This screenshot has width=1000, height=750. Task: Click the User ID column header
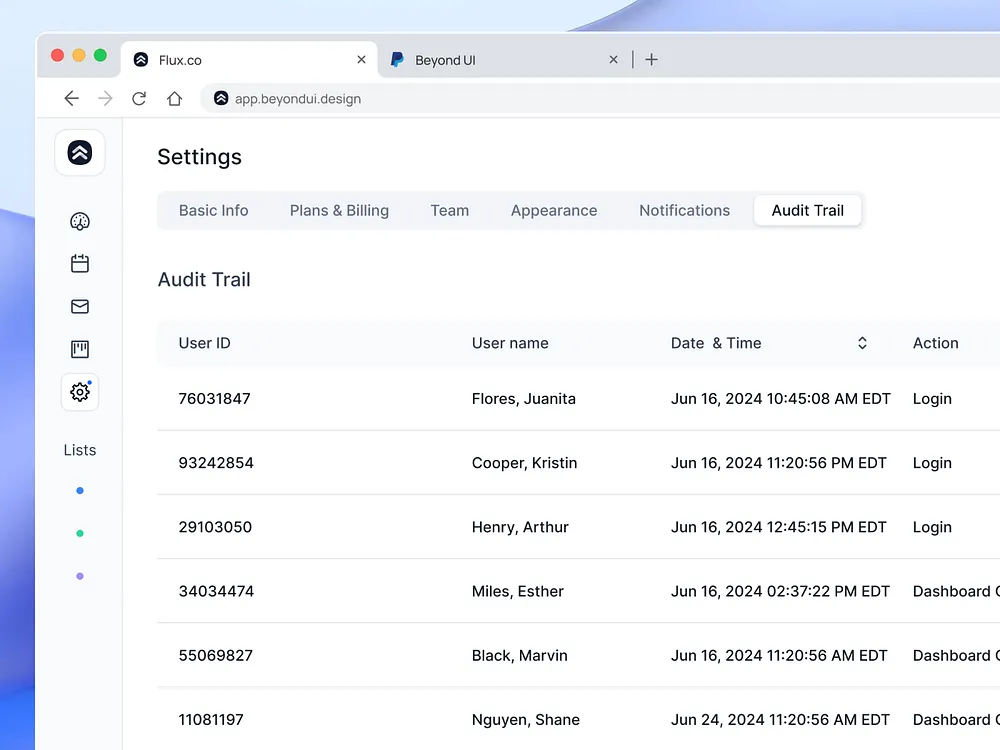point(204,343)
